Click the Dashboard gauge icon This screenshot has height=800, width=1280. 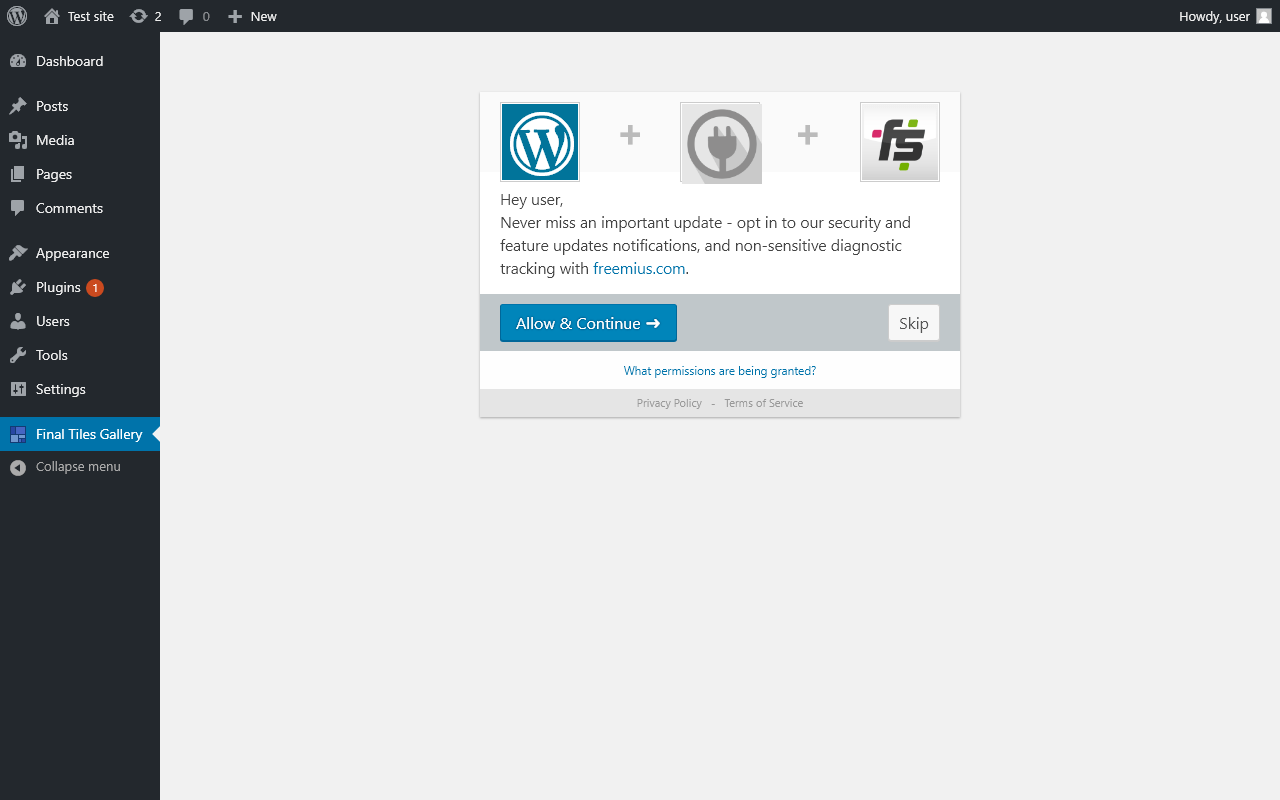tap(18, 61)
